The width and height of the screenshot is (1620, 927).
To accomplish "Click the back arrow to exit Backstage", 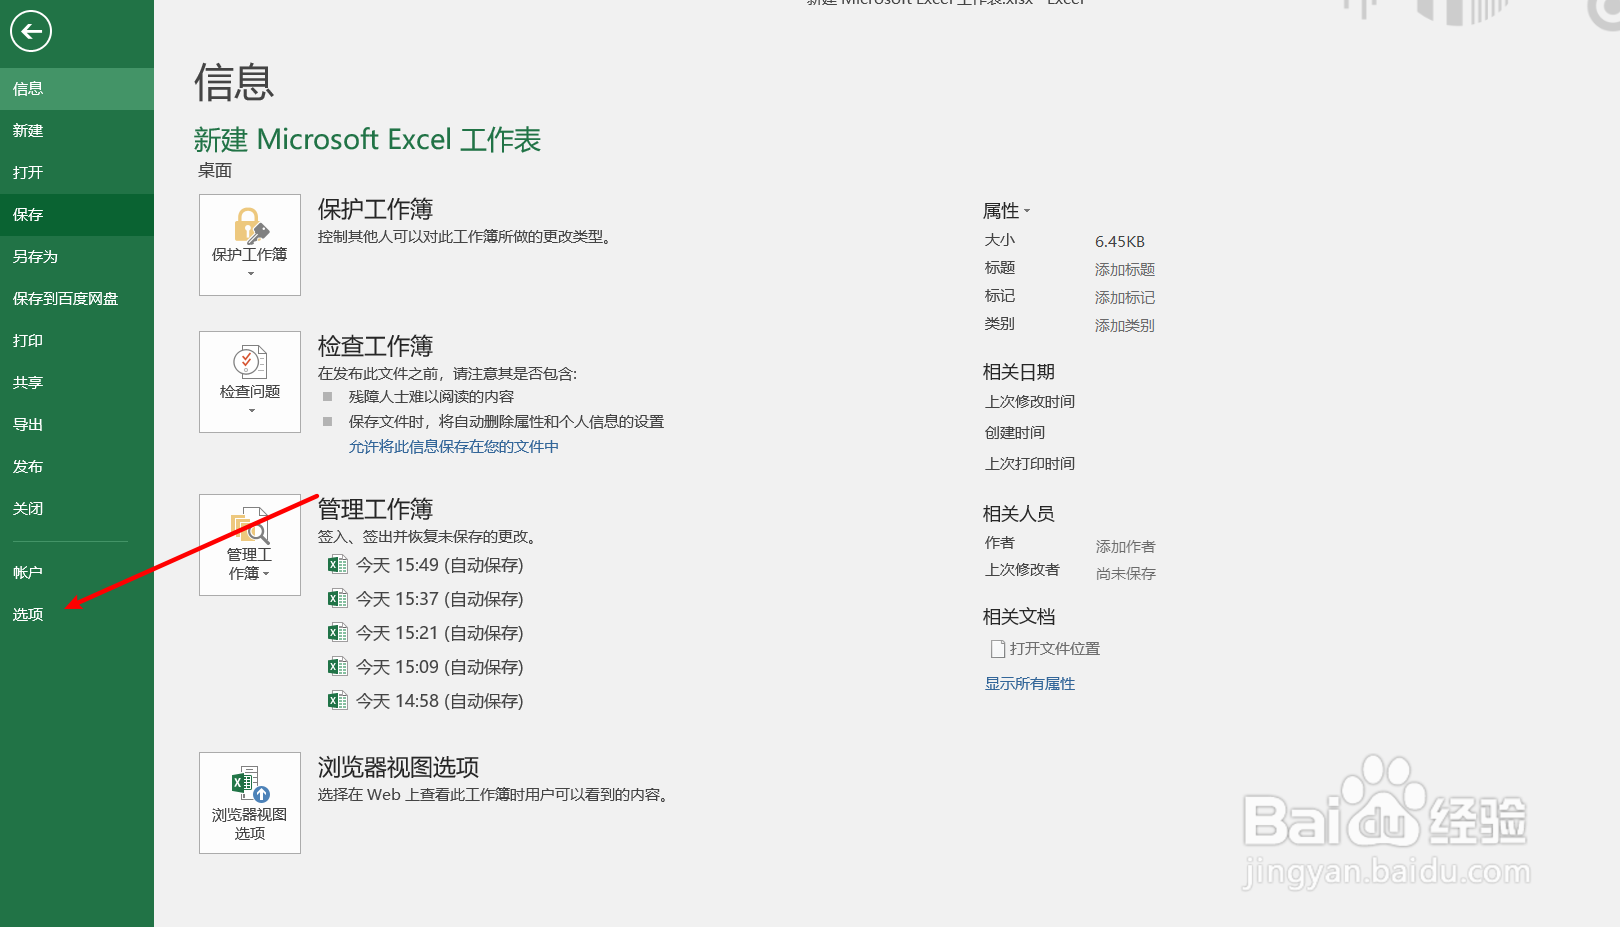I will click(30, 31).
